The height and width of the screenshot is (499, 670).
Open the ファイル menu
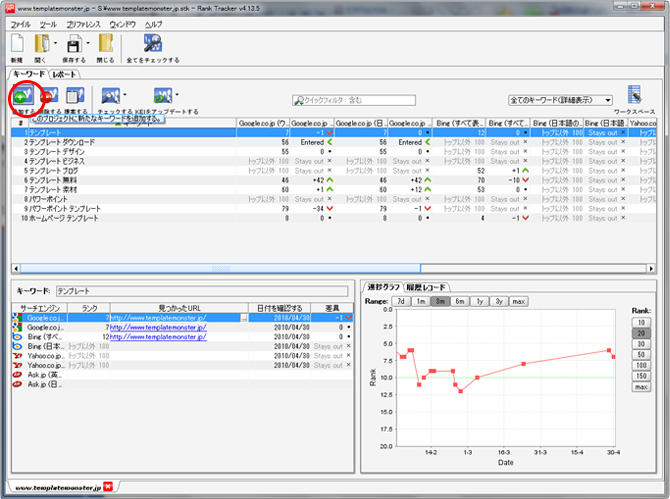click(x=21, y=24)
